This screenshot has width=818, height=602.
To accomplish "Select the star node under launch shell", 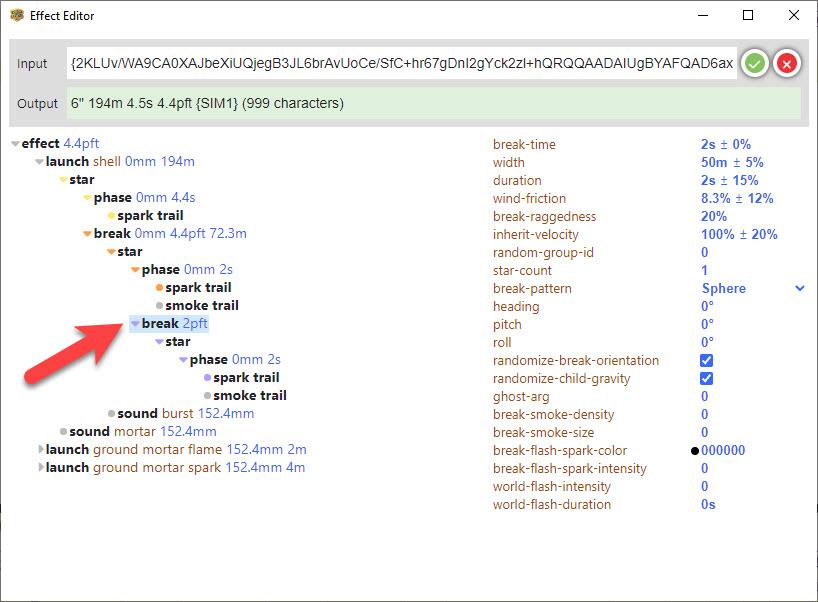I will (x=81, y=180).
